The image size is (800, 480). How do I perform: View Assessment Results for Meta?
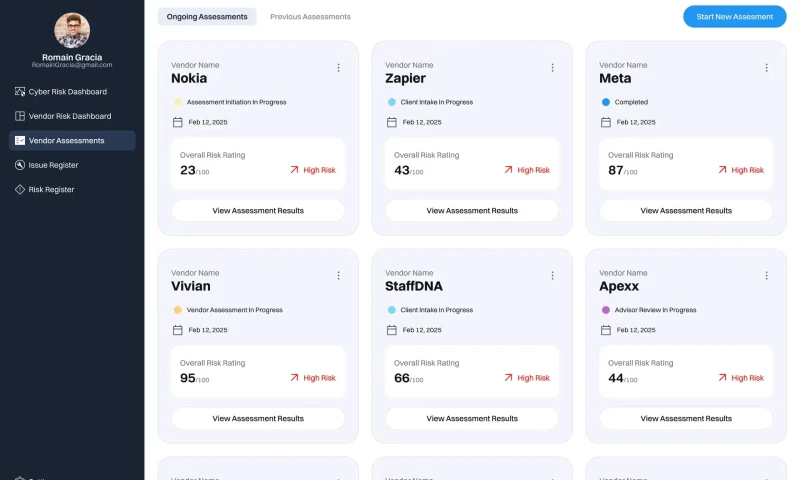click(686, 211)
